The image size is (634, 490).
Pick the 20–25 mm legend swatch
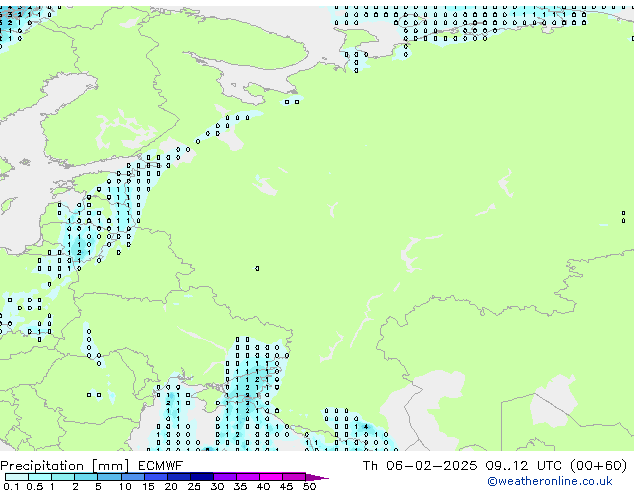pos(179,477)
